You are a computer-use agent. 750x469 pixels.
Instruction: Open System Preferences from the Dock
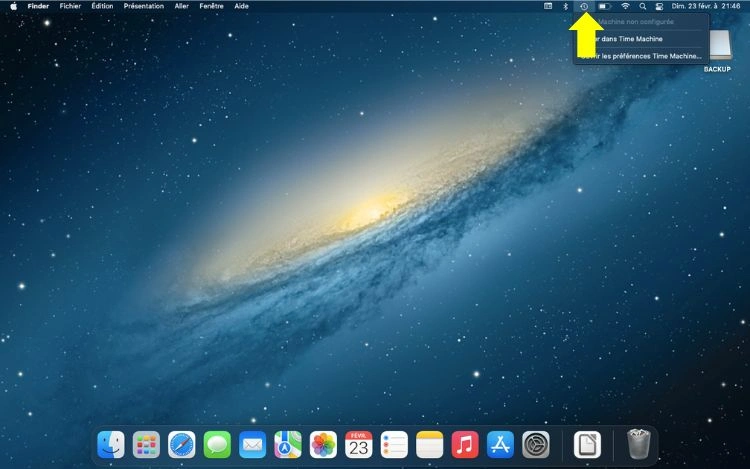[536, 444]
